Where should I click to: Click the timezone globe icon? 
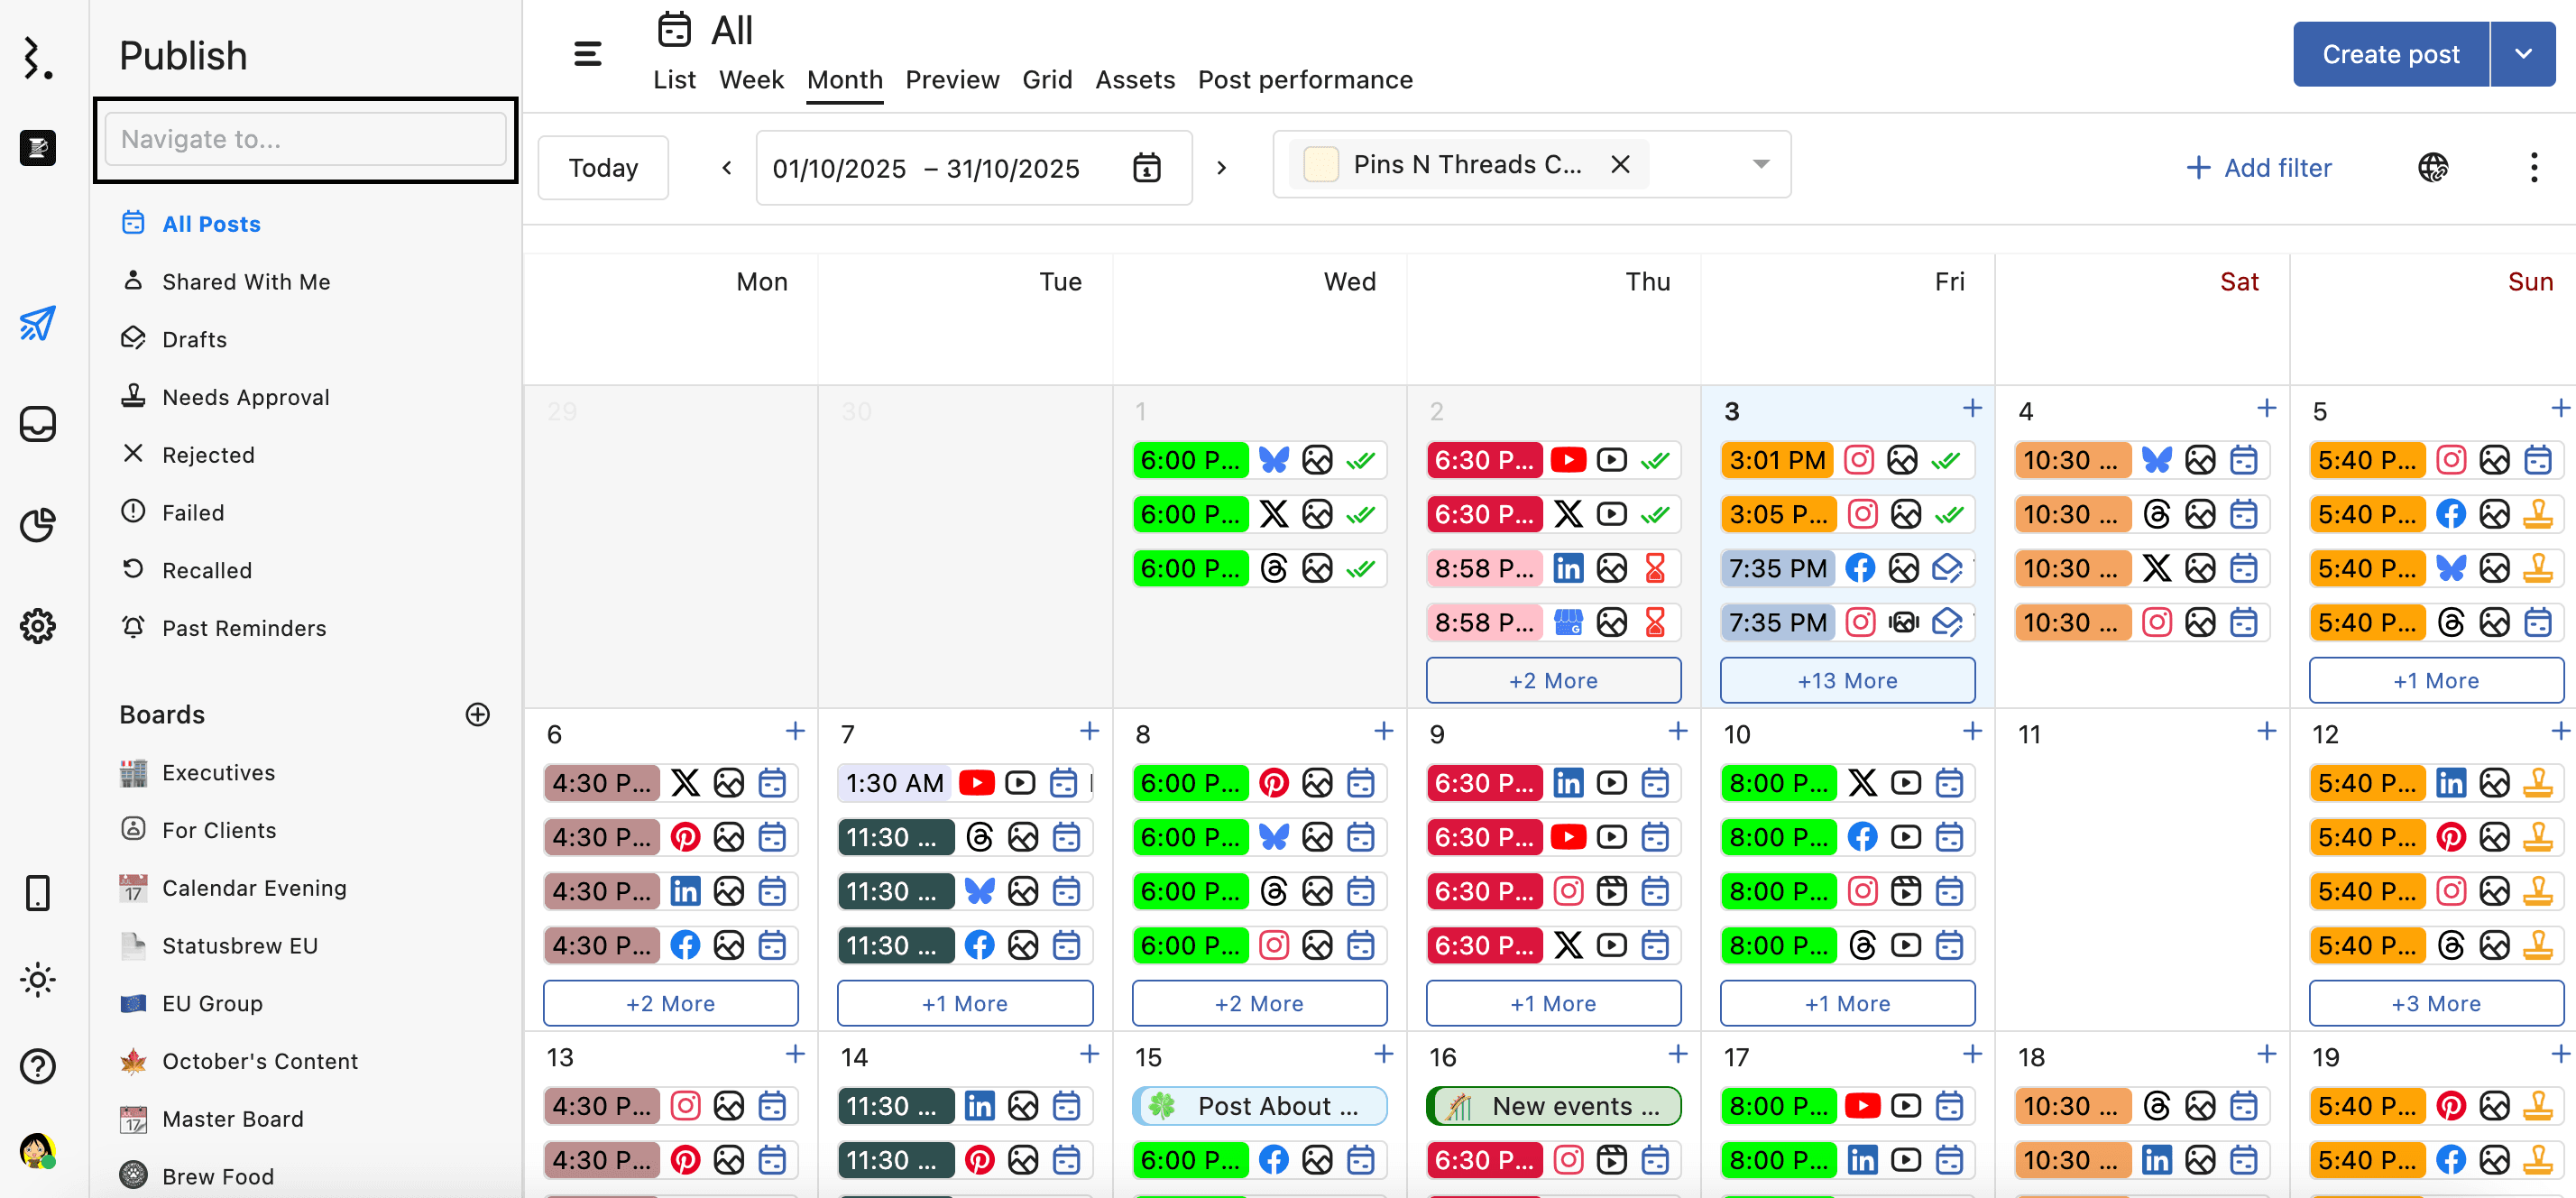(x=2432, y=167)
